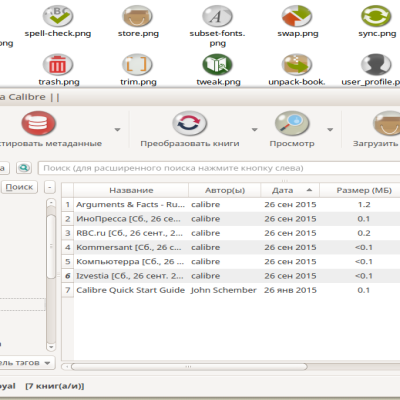This screenshot has width=400, height=400.
Task: Click the [7 книг(а/и)] status text
Action: pyautogui.click(x=55, y=386)
